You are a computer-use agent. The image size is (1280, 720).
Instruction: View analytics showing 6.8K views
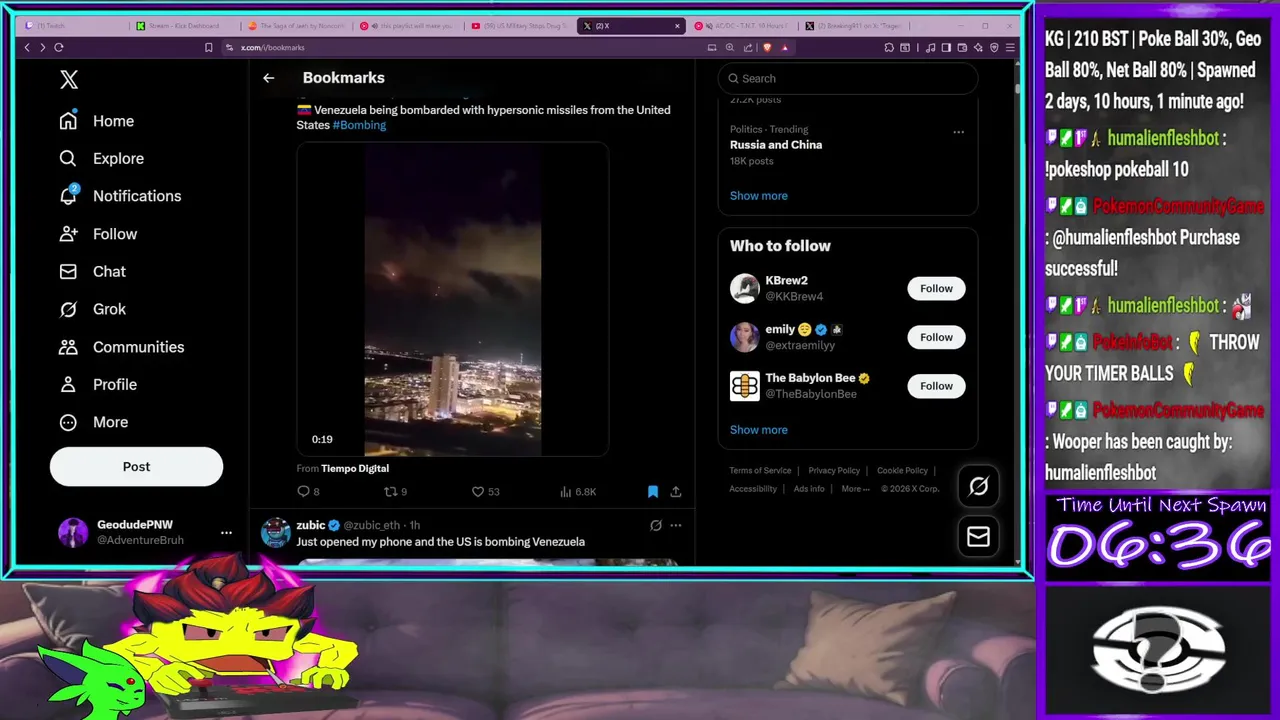click(x=578, y=492)
